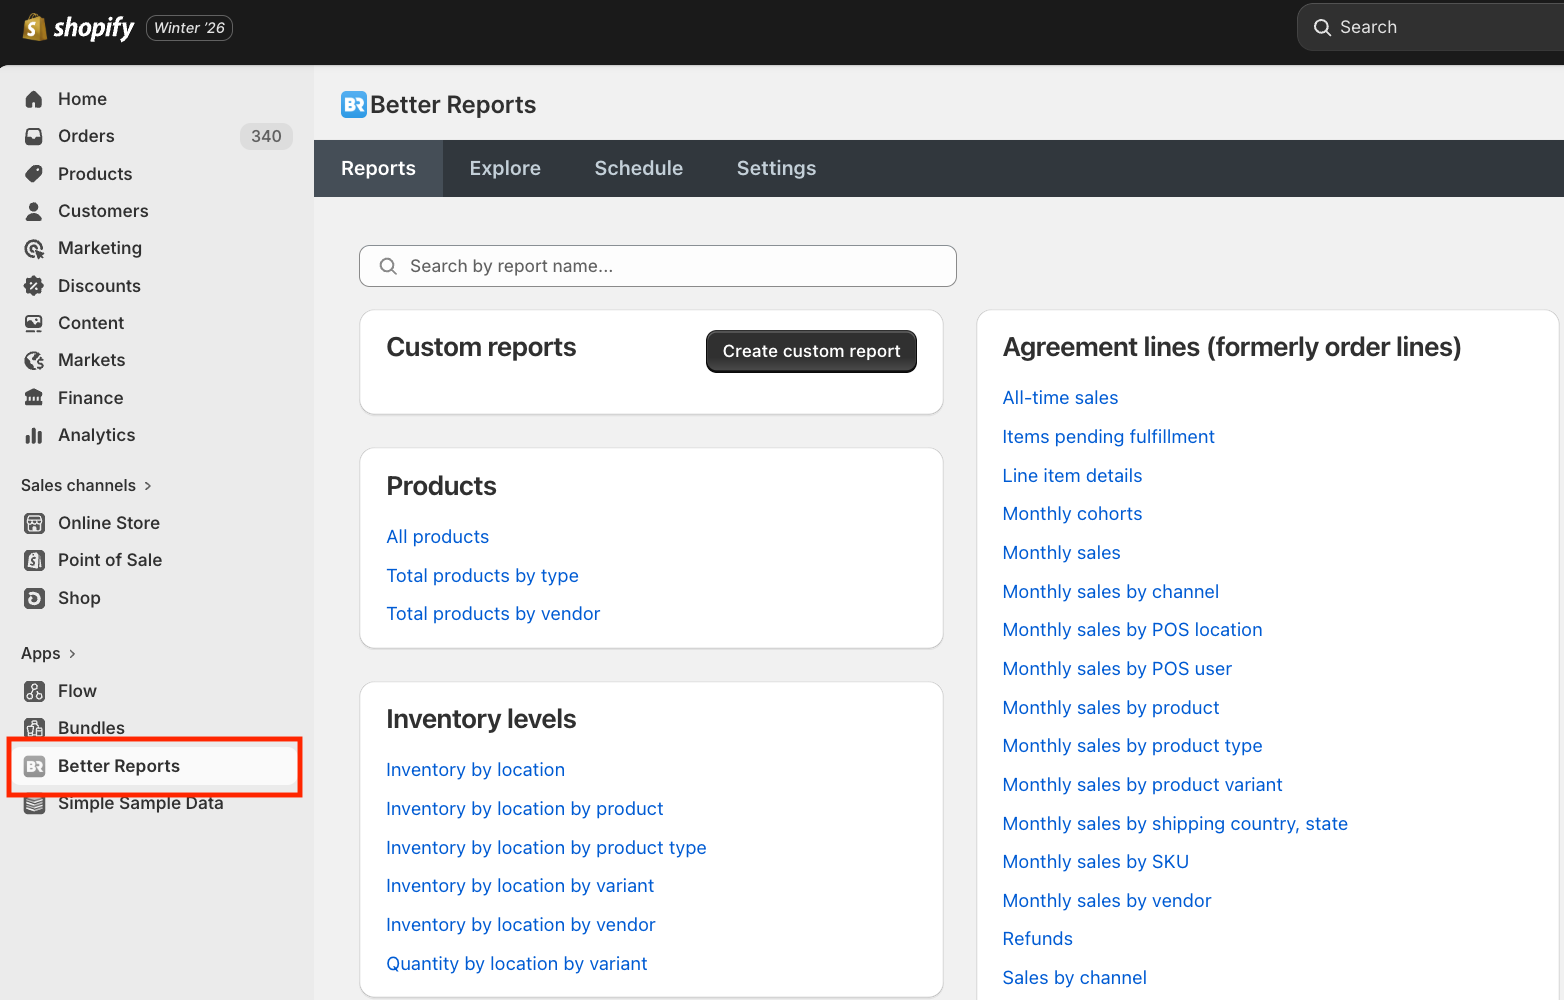
Task: Click the magnifier icon in report search
Action: [388, 266]
